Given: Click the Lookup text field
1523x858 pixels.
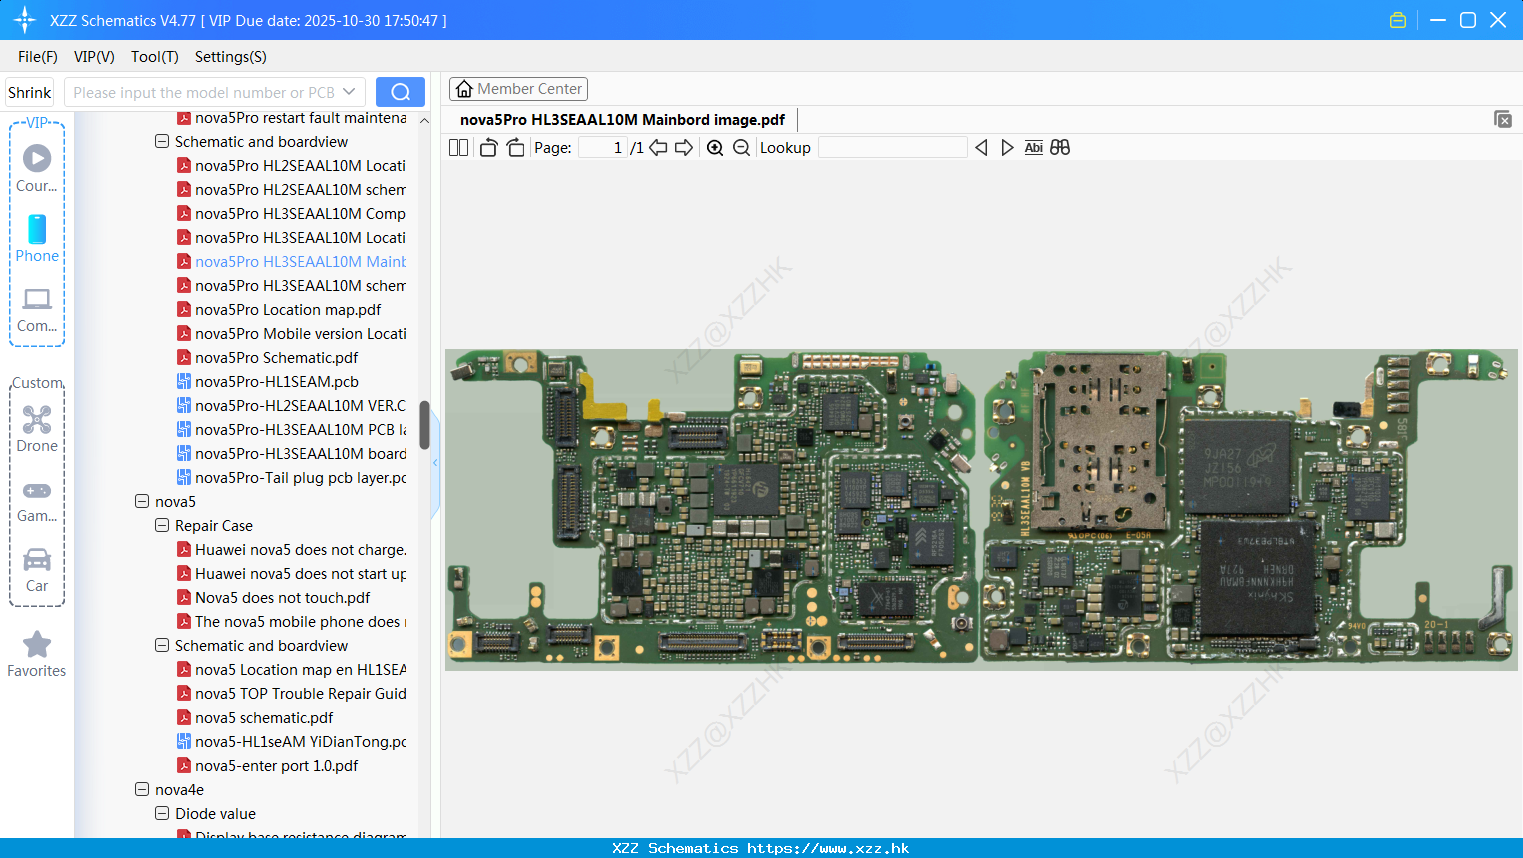Looking at the screenshot, I should click(x=893, y=148).
